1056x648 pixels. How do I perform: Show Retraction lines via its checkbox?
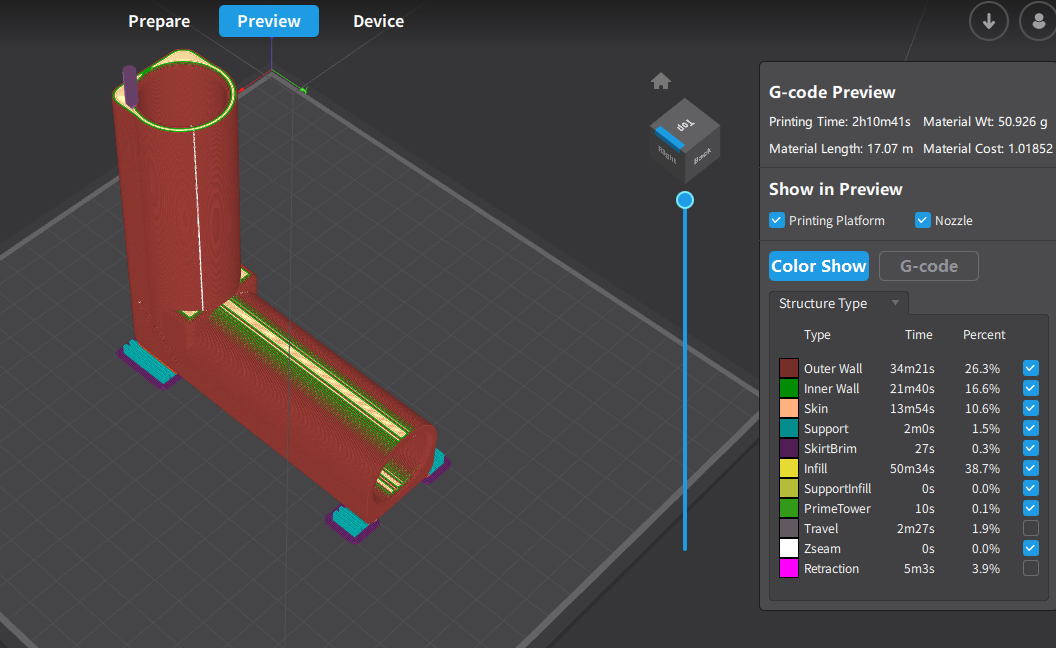pyautogui.click(x=1030, y=568)
